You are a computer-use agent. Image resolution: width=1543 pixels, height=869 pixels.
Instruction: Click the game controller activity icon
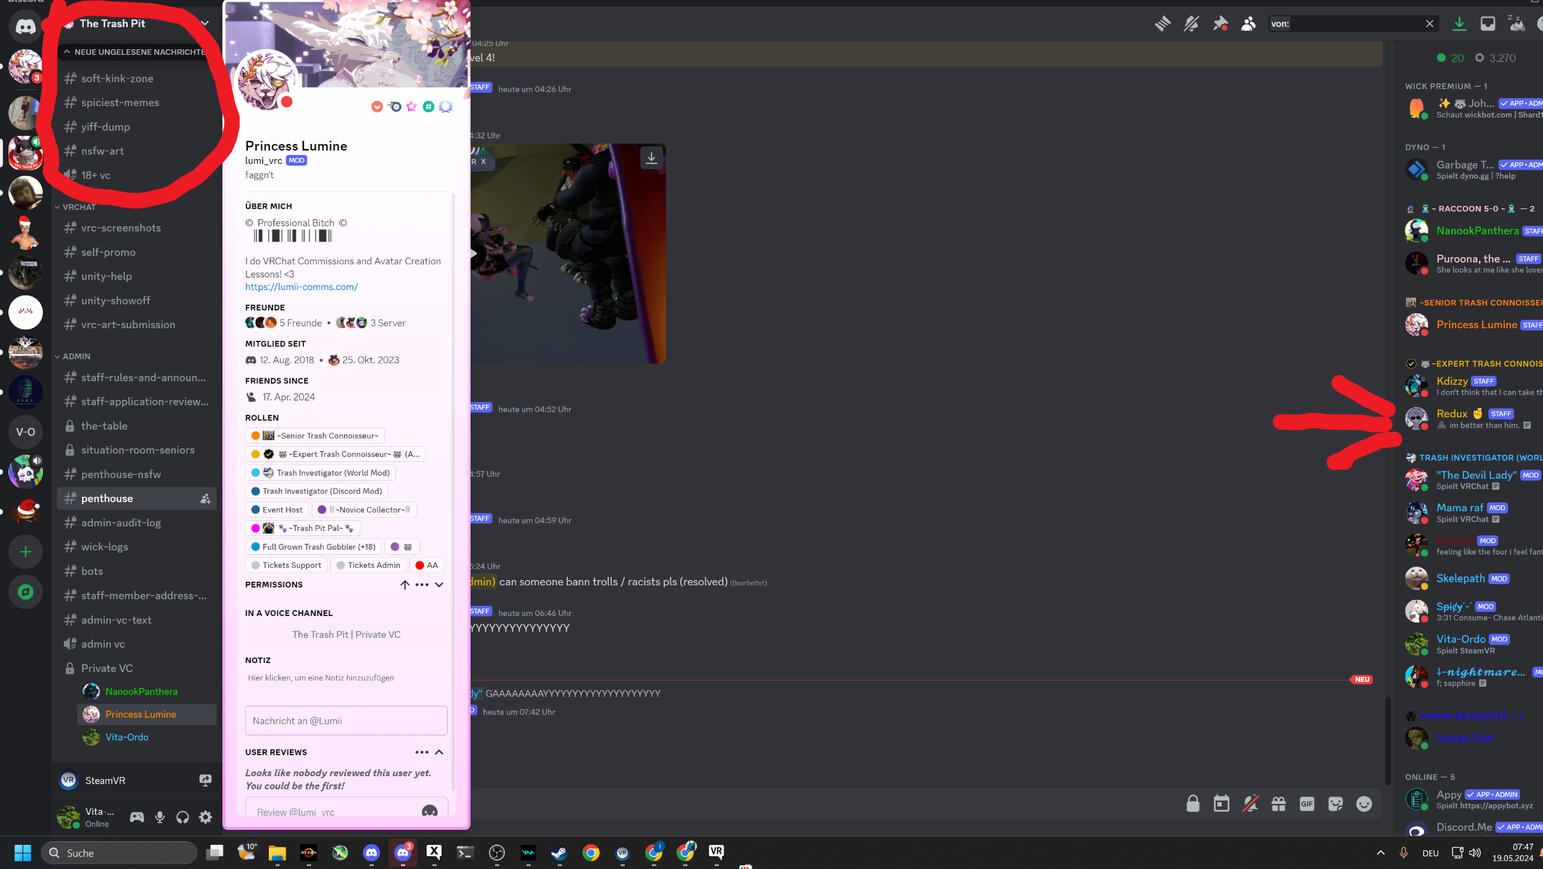pyautogui.click(x=137, y=817)
